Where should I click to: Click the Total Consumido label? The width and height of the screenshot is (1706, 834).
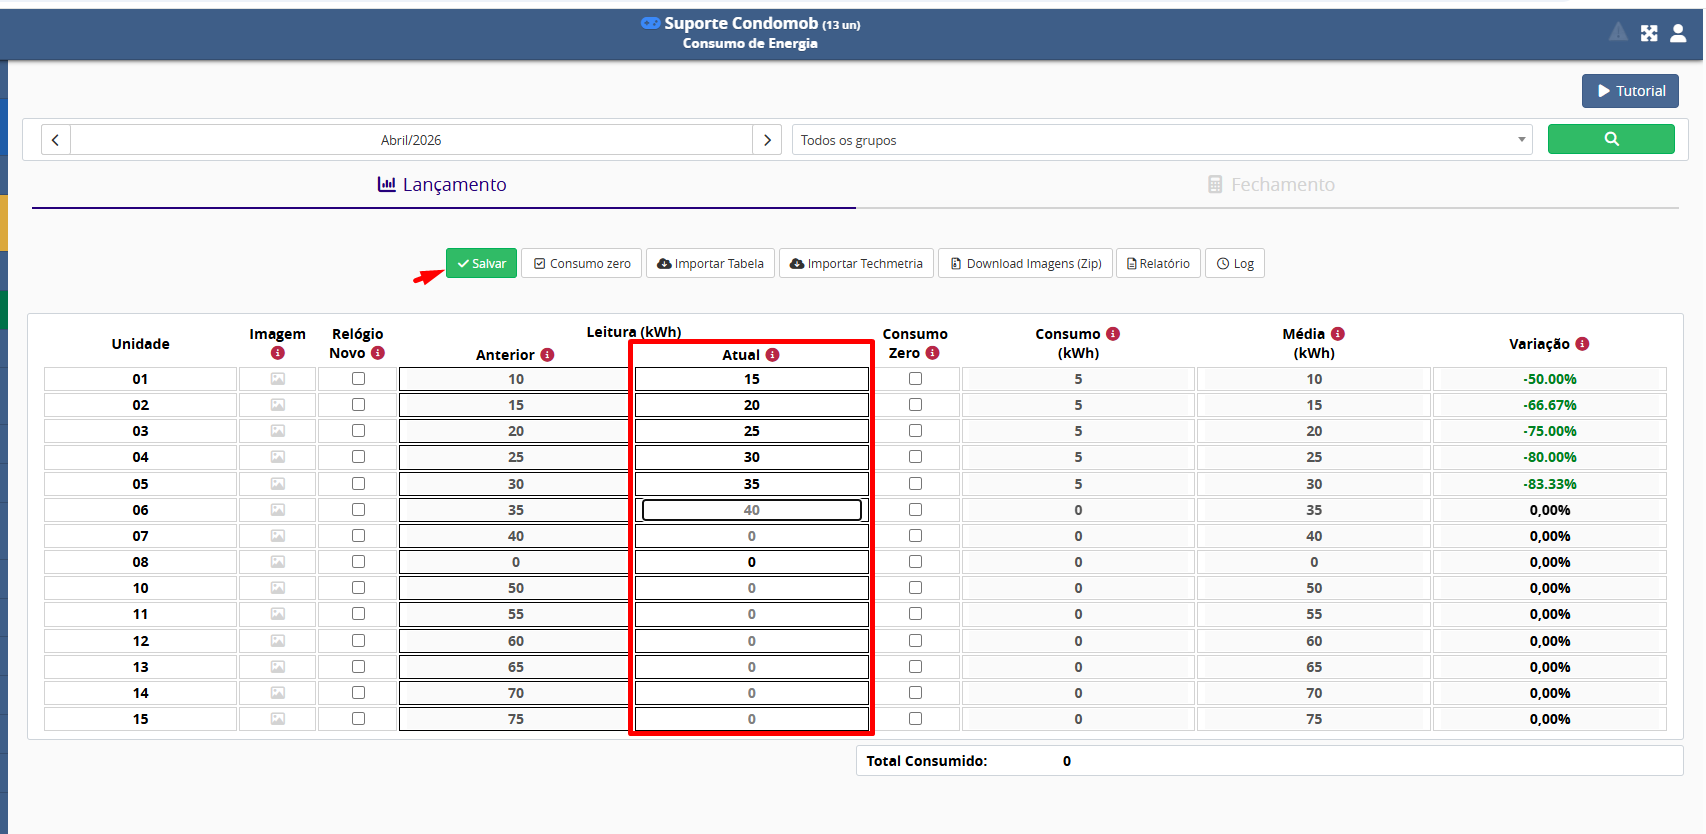click(927, 761)
